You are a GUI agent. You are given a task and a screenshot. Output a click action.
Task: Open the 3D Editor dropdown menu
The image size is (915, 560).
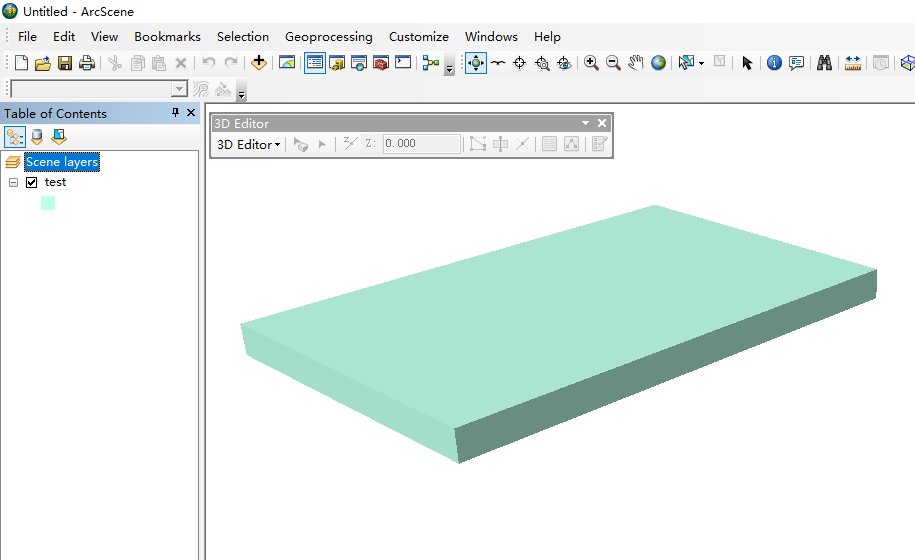tap(248, 144)
